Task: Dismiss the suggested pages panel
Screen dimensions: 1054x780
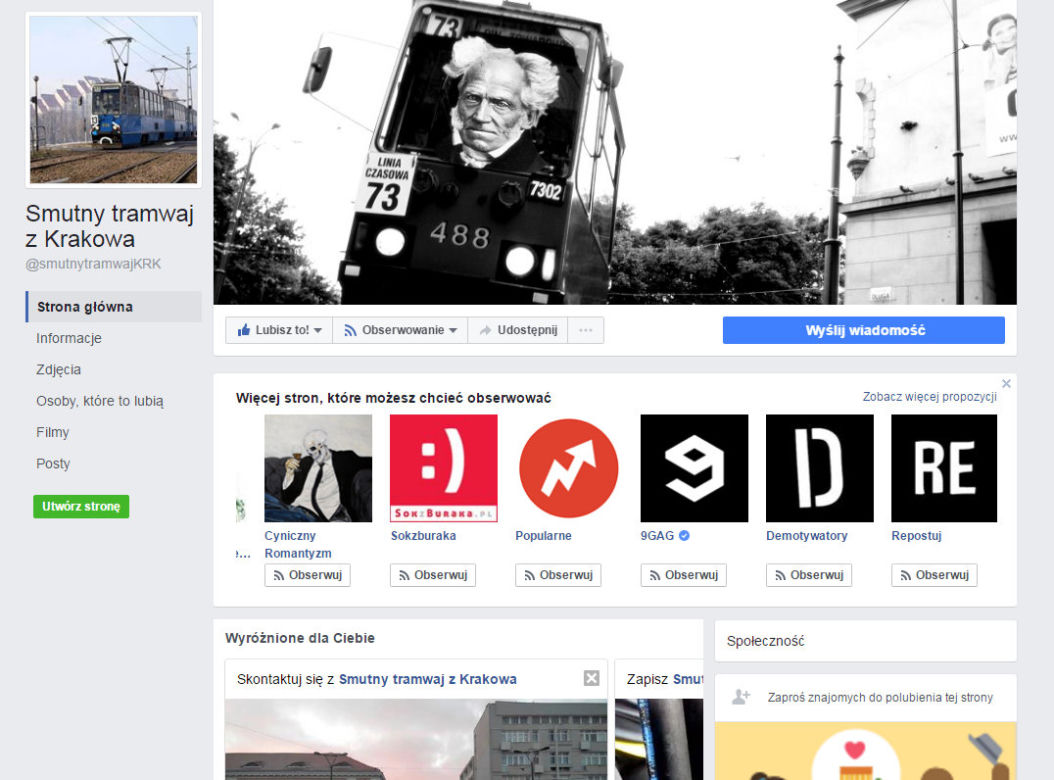Action: [x=1006, y=383]
